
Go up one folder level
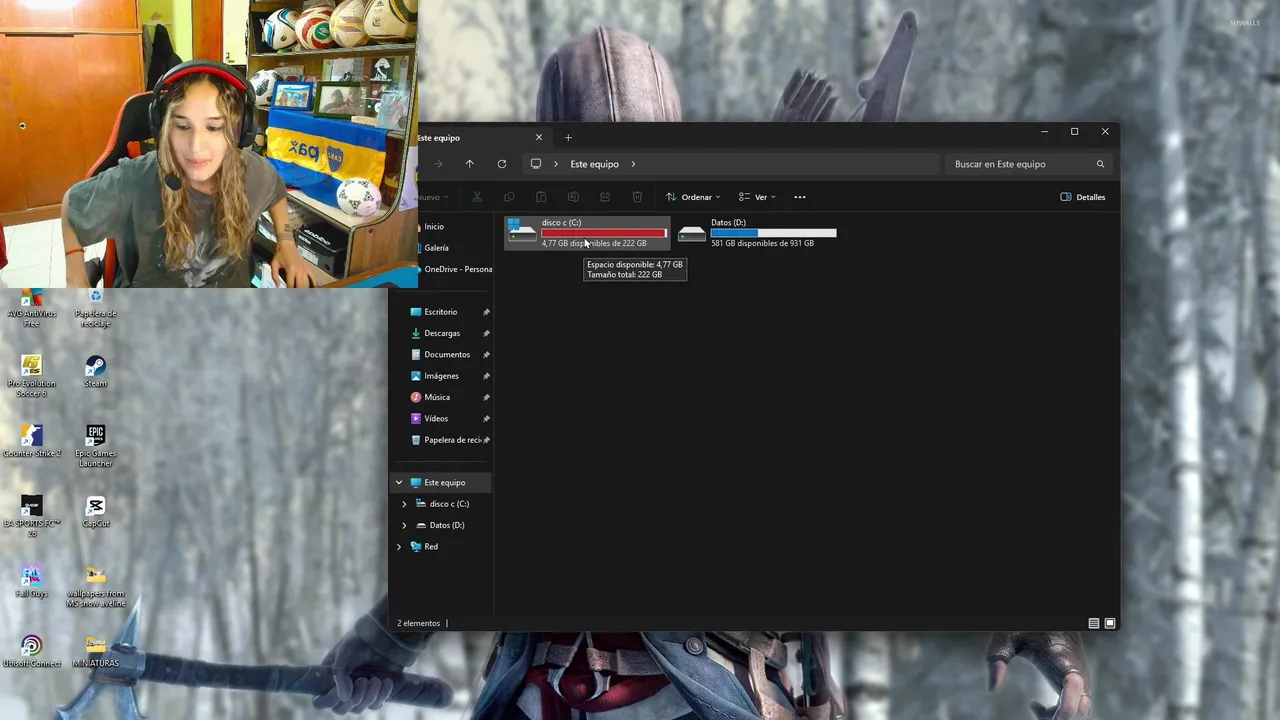[469, 164]
